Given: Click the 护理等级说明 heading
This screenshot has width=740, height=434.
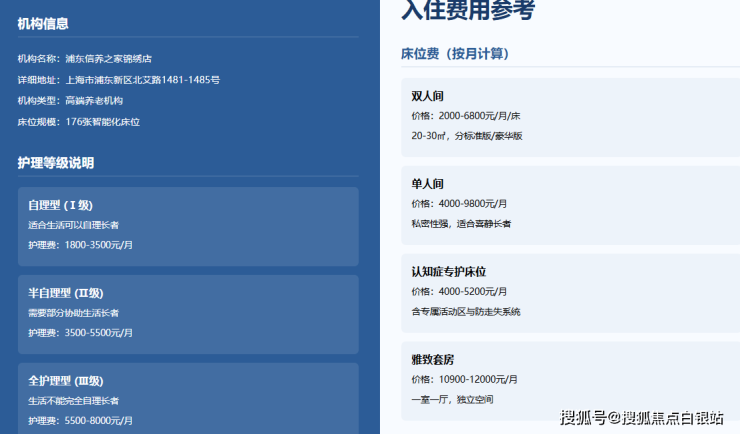Looking at the screenshot, I should coord(56,163).
